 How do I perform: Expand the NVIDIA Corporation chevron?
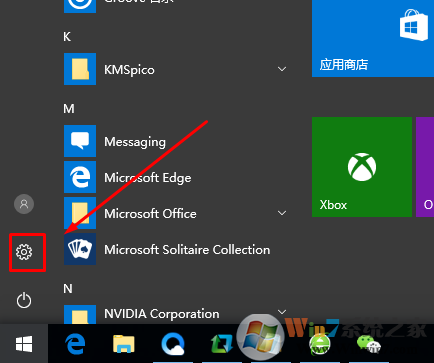[x=282, y=312]
